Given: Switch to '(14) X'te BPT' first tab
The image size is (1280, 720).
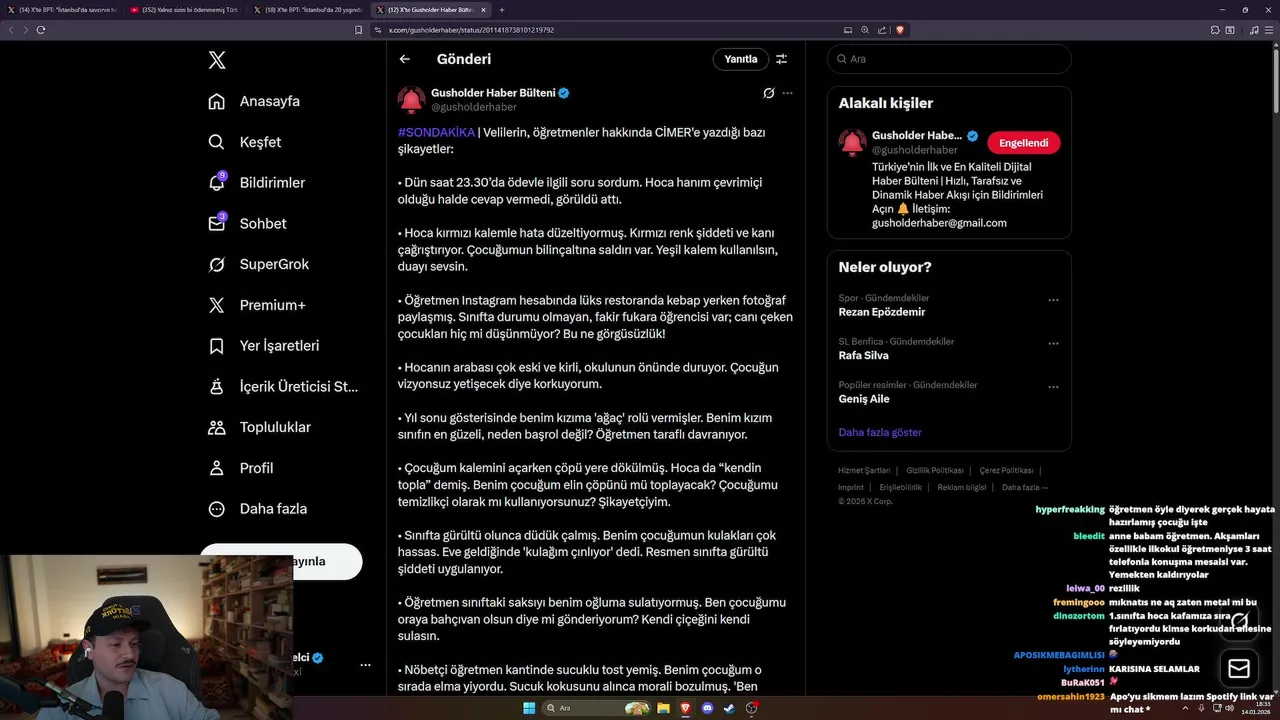Looking at the screenshot, I should (x=61, y=10).
